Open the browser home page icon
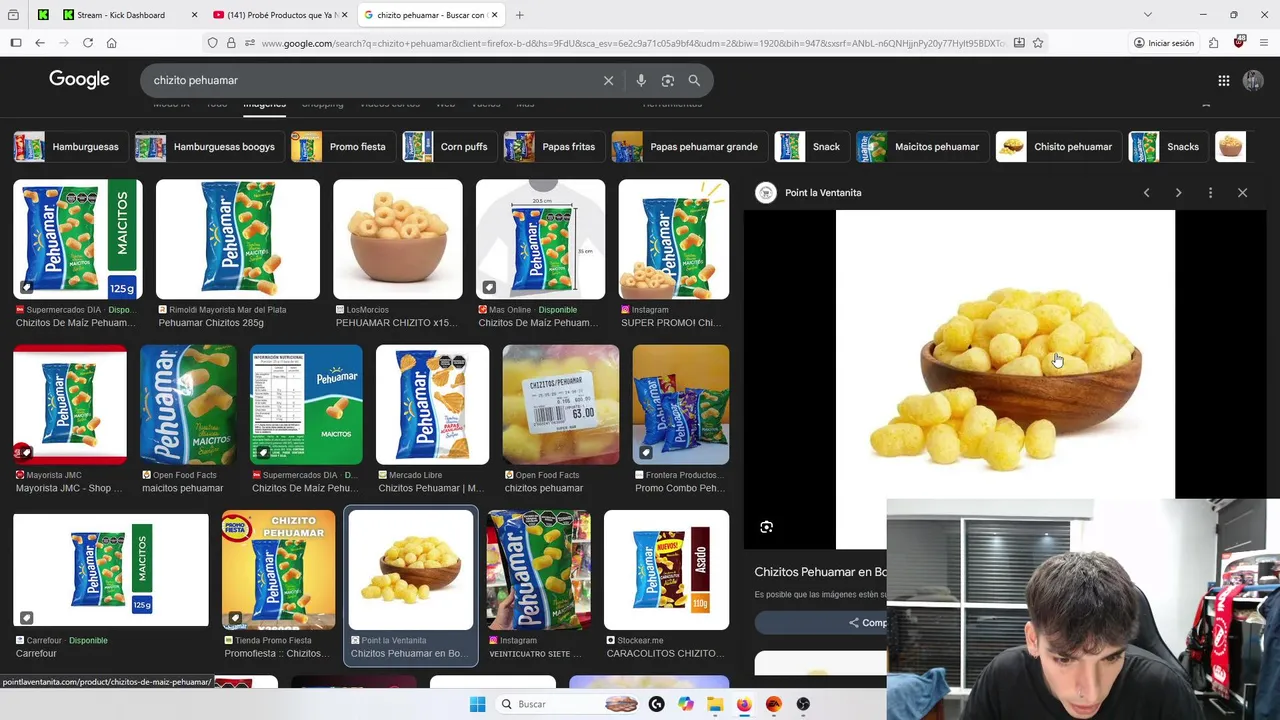 pyautogui.click(x=112, y=43)
